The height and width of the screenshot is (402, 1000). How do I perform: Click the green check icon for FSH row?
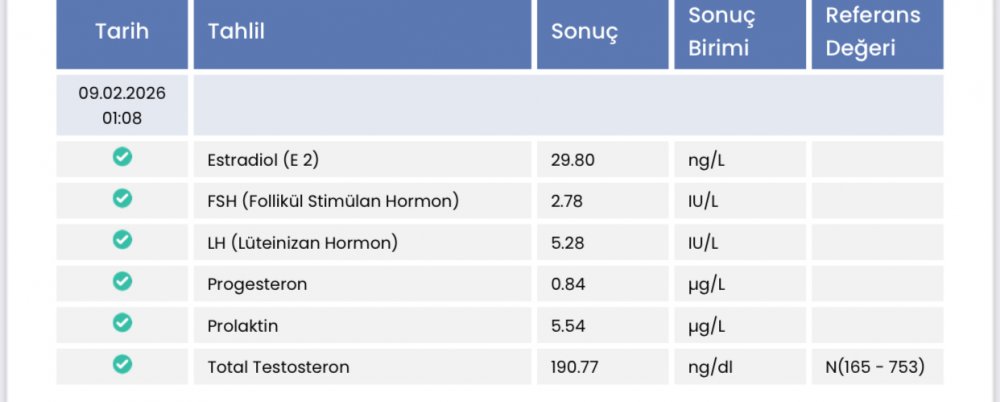point(122,198)
